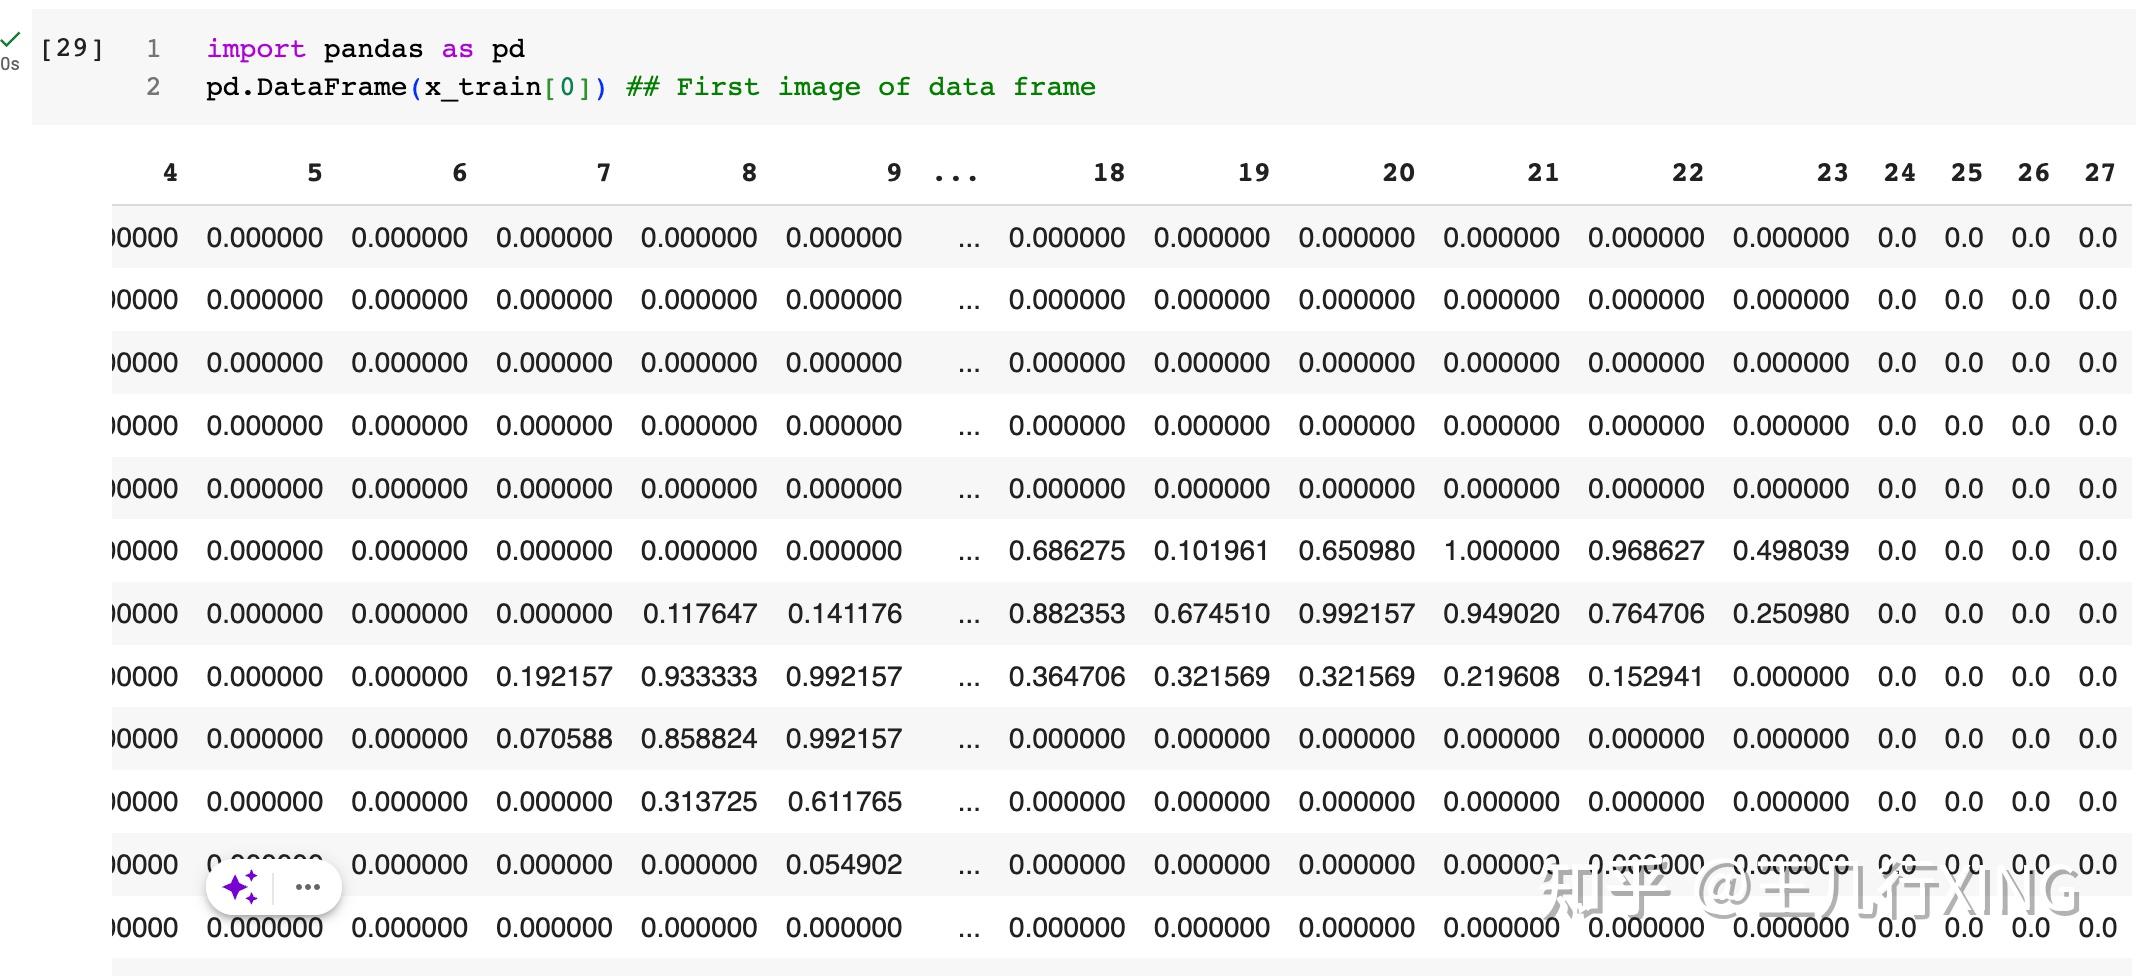
Task: Select column header 27 in the dataframe
Action: pyautogui.click(x=2100, y=172)
